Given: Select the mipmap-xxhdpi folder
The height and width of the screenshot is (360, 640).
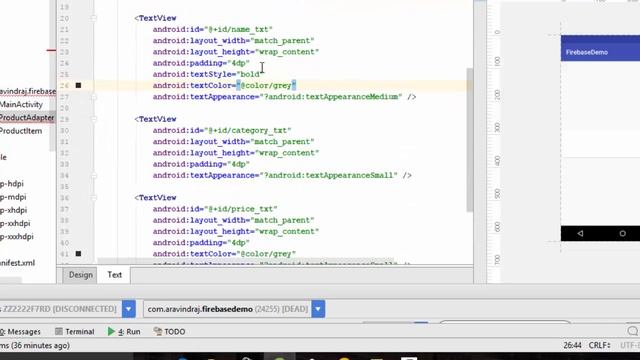Looking at the screenshot, I should click(15, 223).
